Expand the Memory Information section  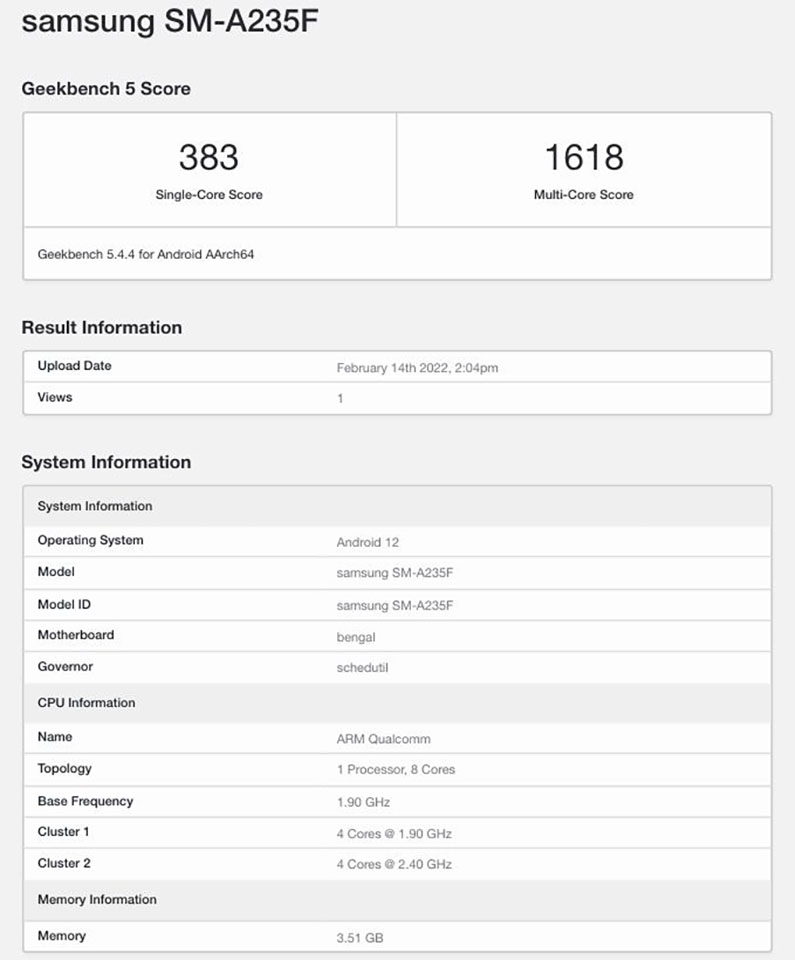pyautogui.click(x=96, y=900)
